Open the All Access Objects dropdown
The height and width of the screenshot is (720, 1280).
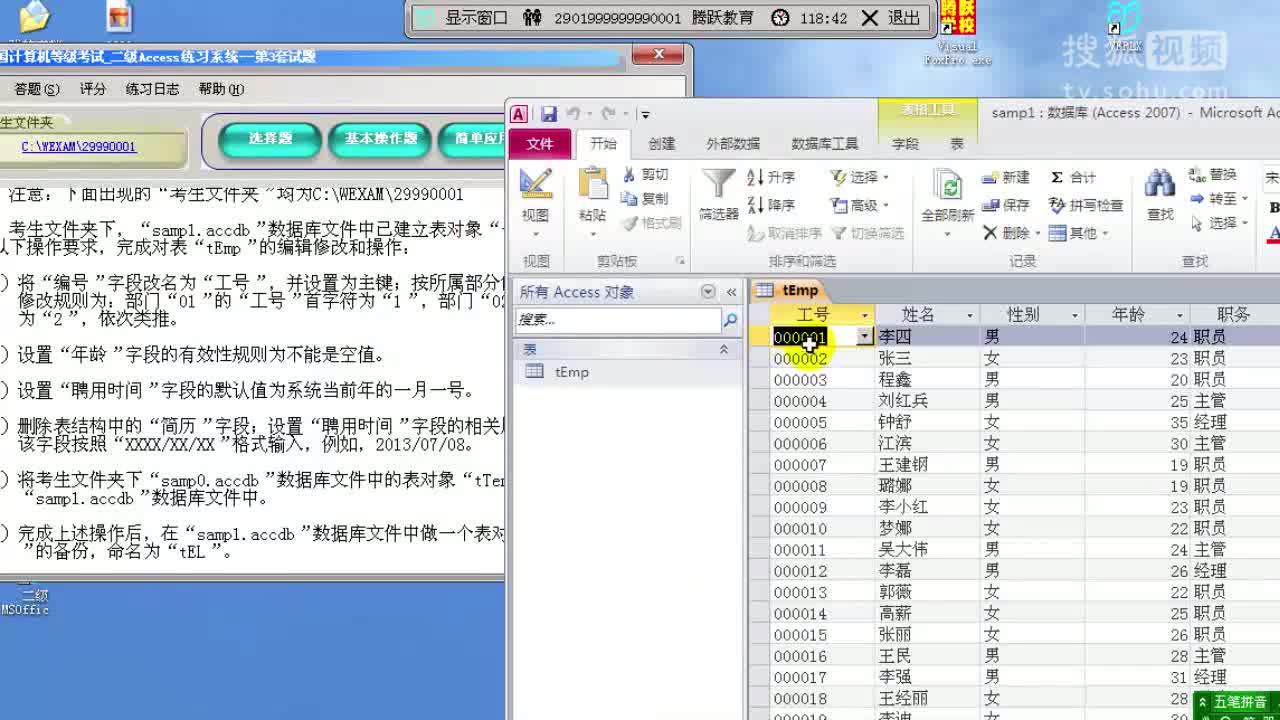[707, 291]
